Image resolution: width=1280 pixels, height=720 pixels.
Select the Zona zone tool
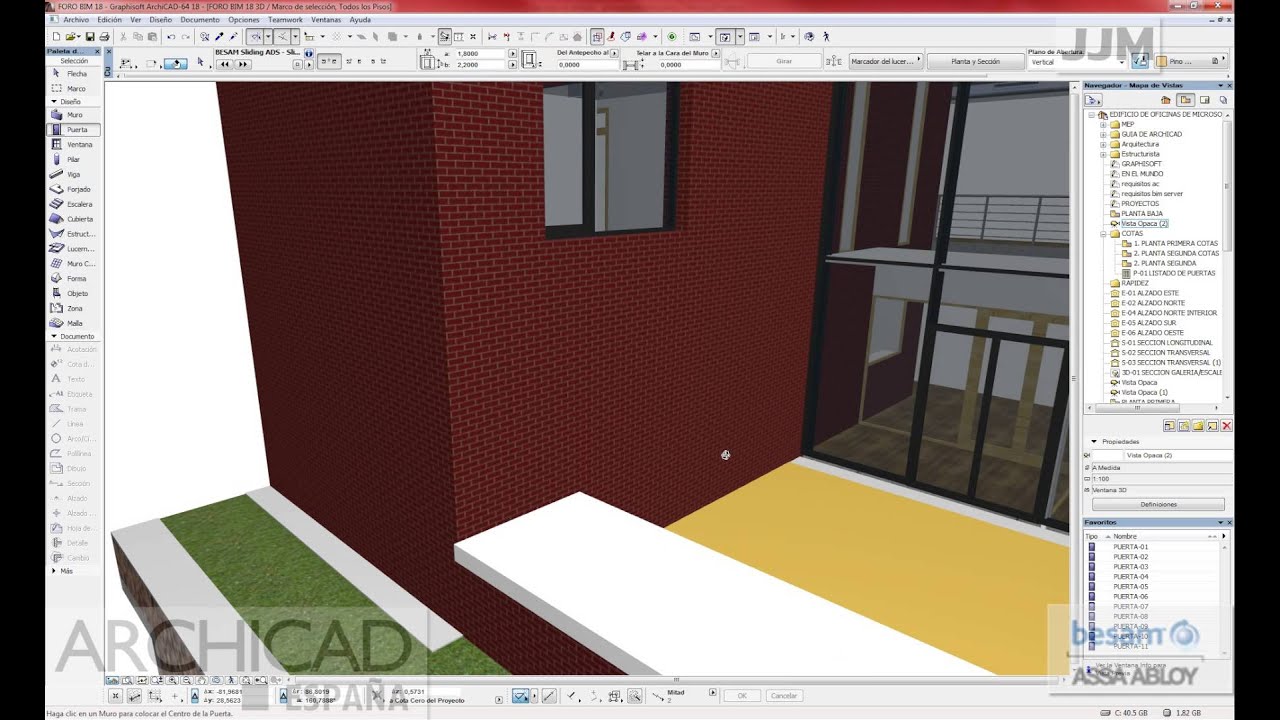(74, 309)
